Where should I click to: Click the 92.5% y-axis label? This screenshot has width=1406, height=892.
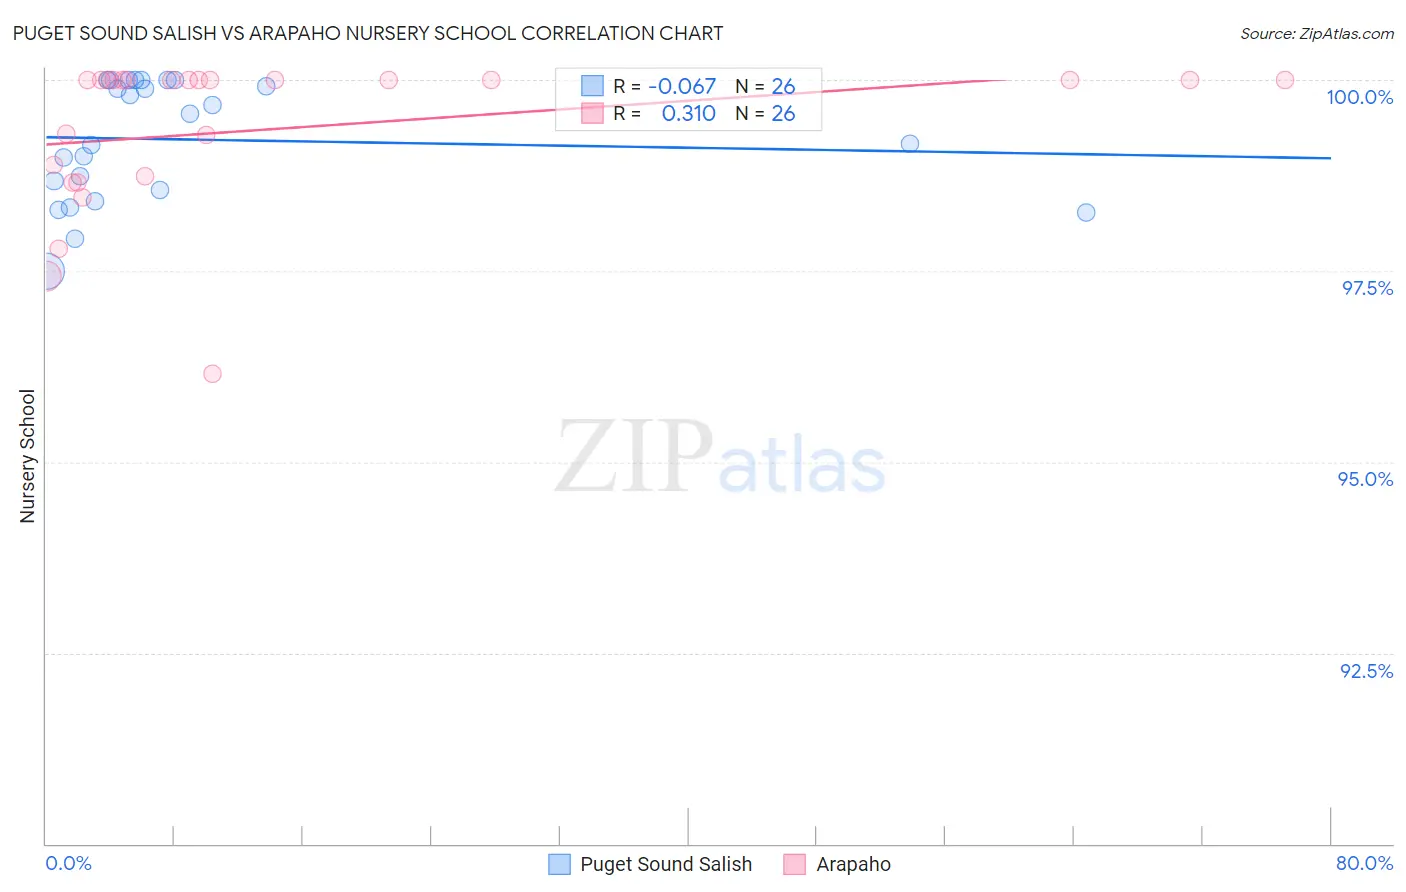coord(1366,671)
